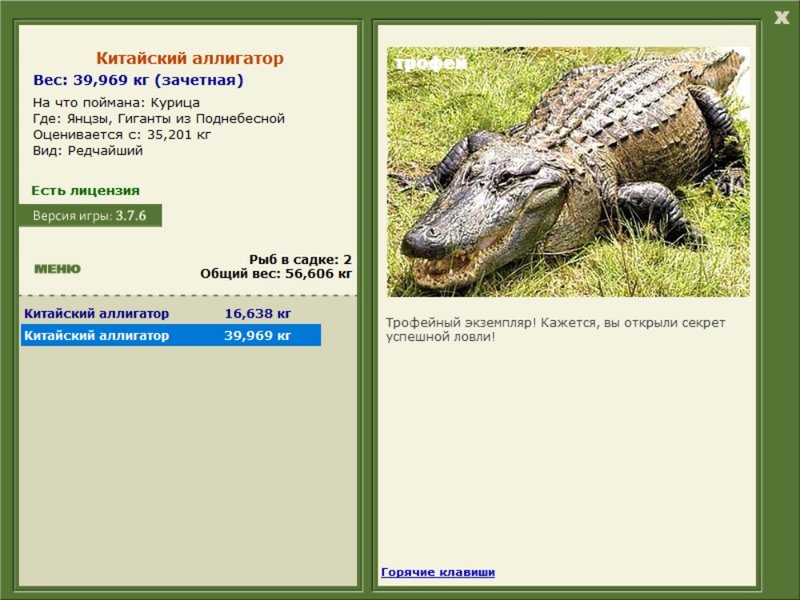This screenshot has height=600, width=800.
Task: Click the Где: Янцзы, Гиганты из Поднебесной line
Action: point(159,119)
